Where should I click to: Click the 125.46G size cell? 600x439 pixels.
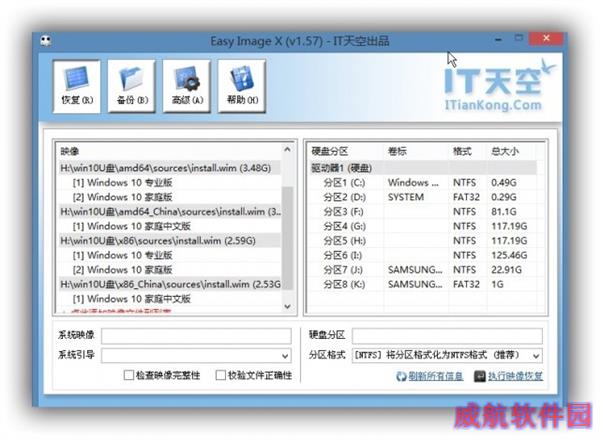(509, 255)
